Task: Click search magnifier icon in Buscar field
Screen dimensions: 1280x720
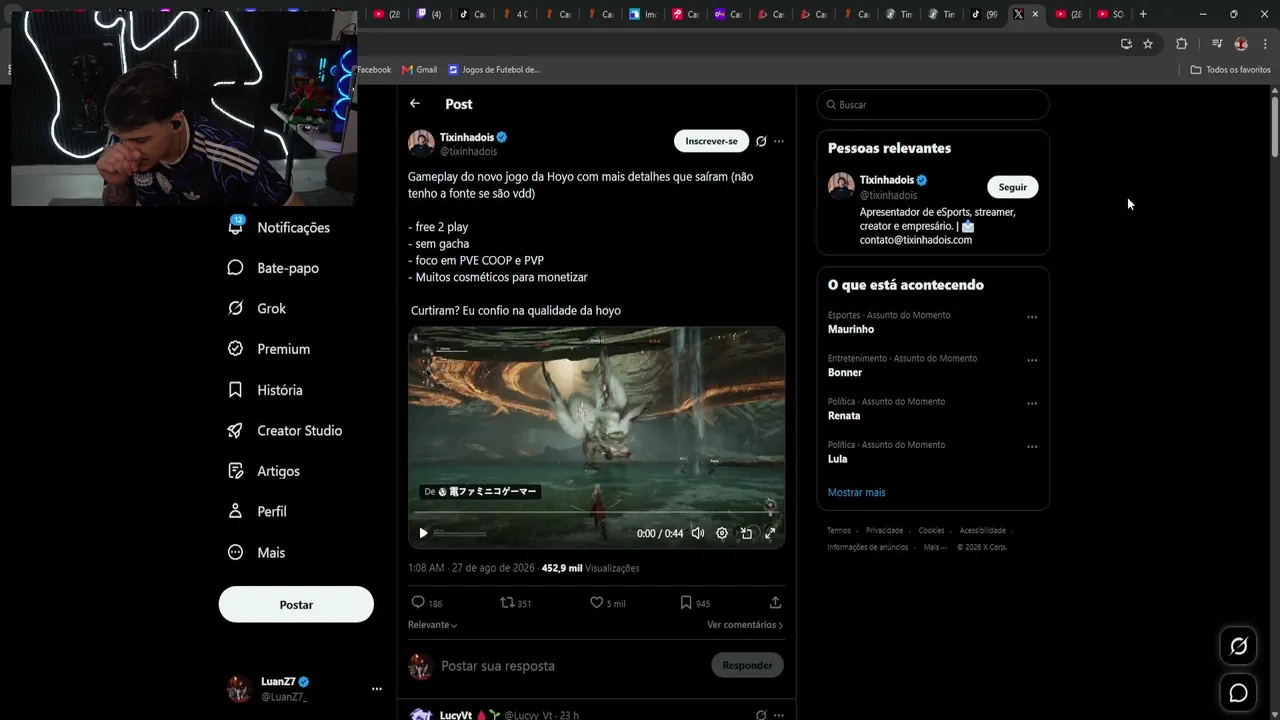Action: (x=831, y=105)
